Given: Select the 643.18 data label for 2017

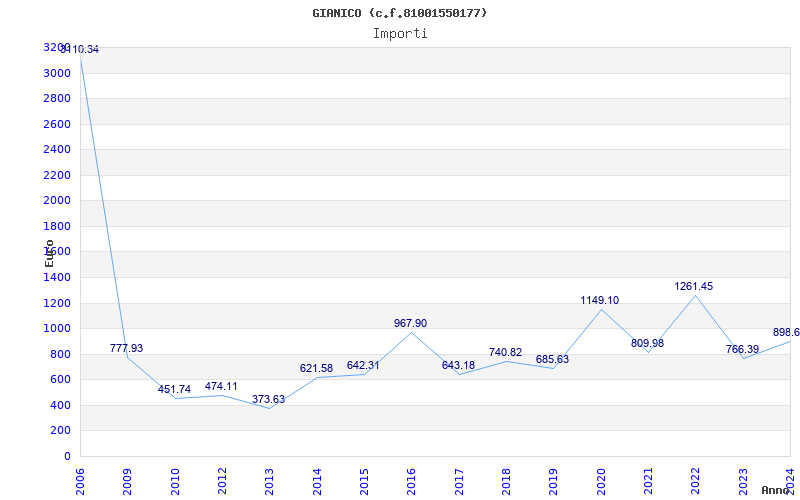Looking at the screenshot, I should tap(458, 365).
